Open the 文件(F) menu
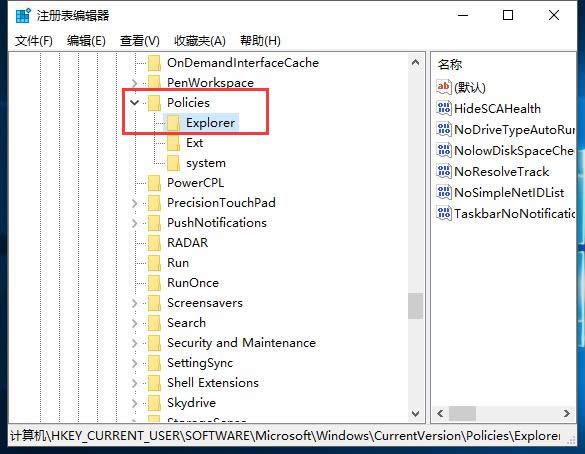 [x=34, y=41]
